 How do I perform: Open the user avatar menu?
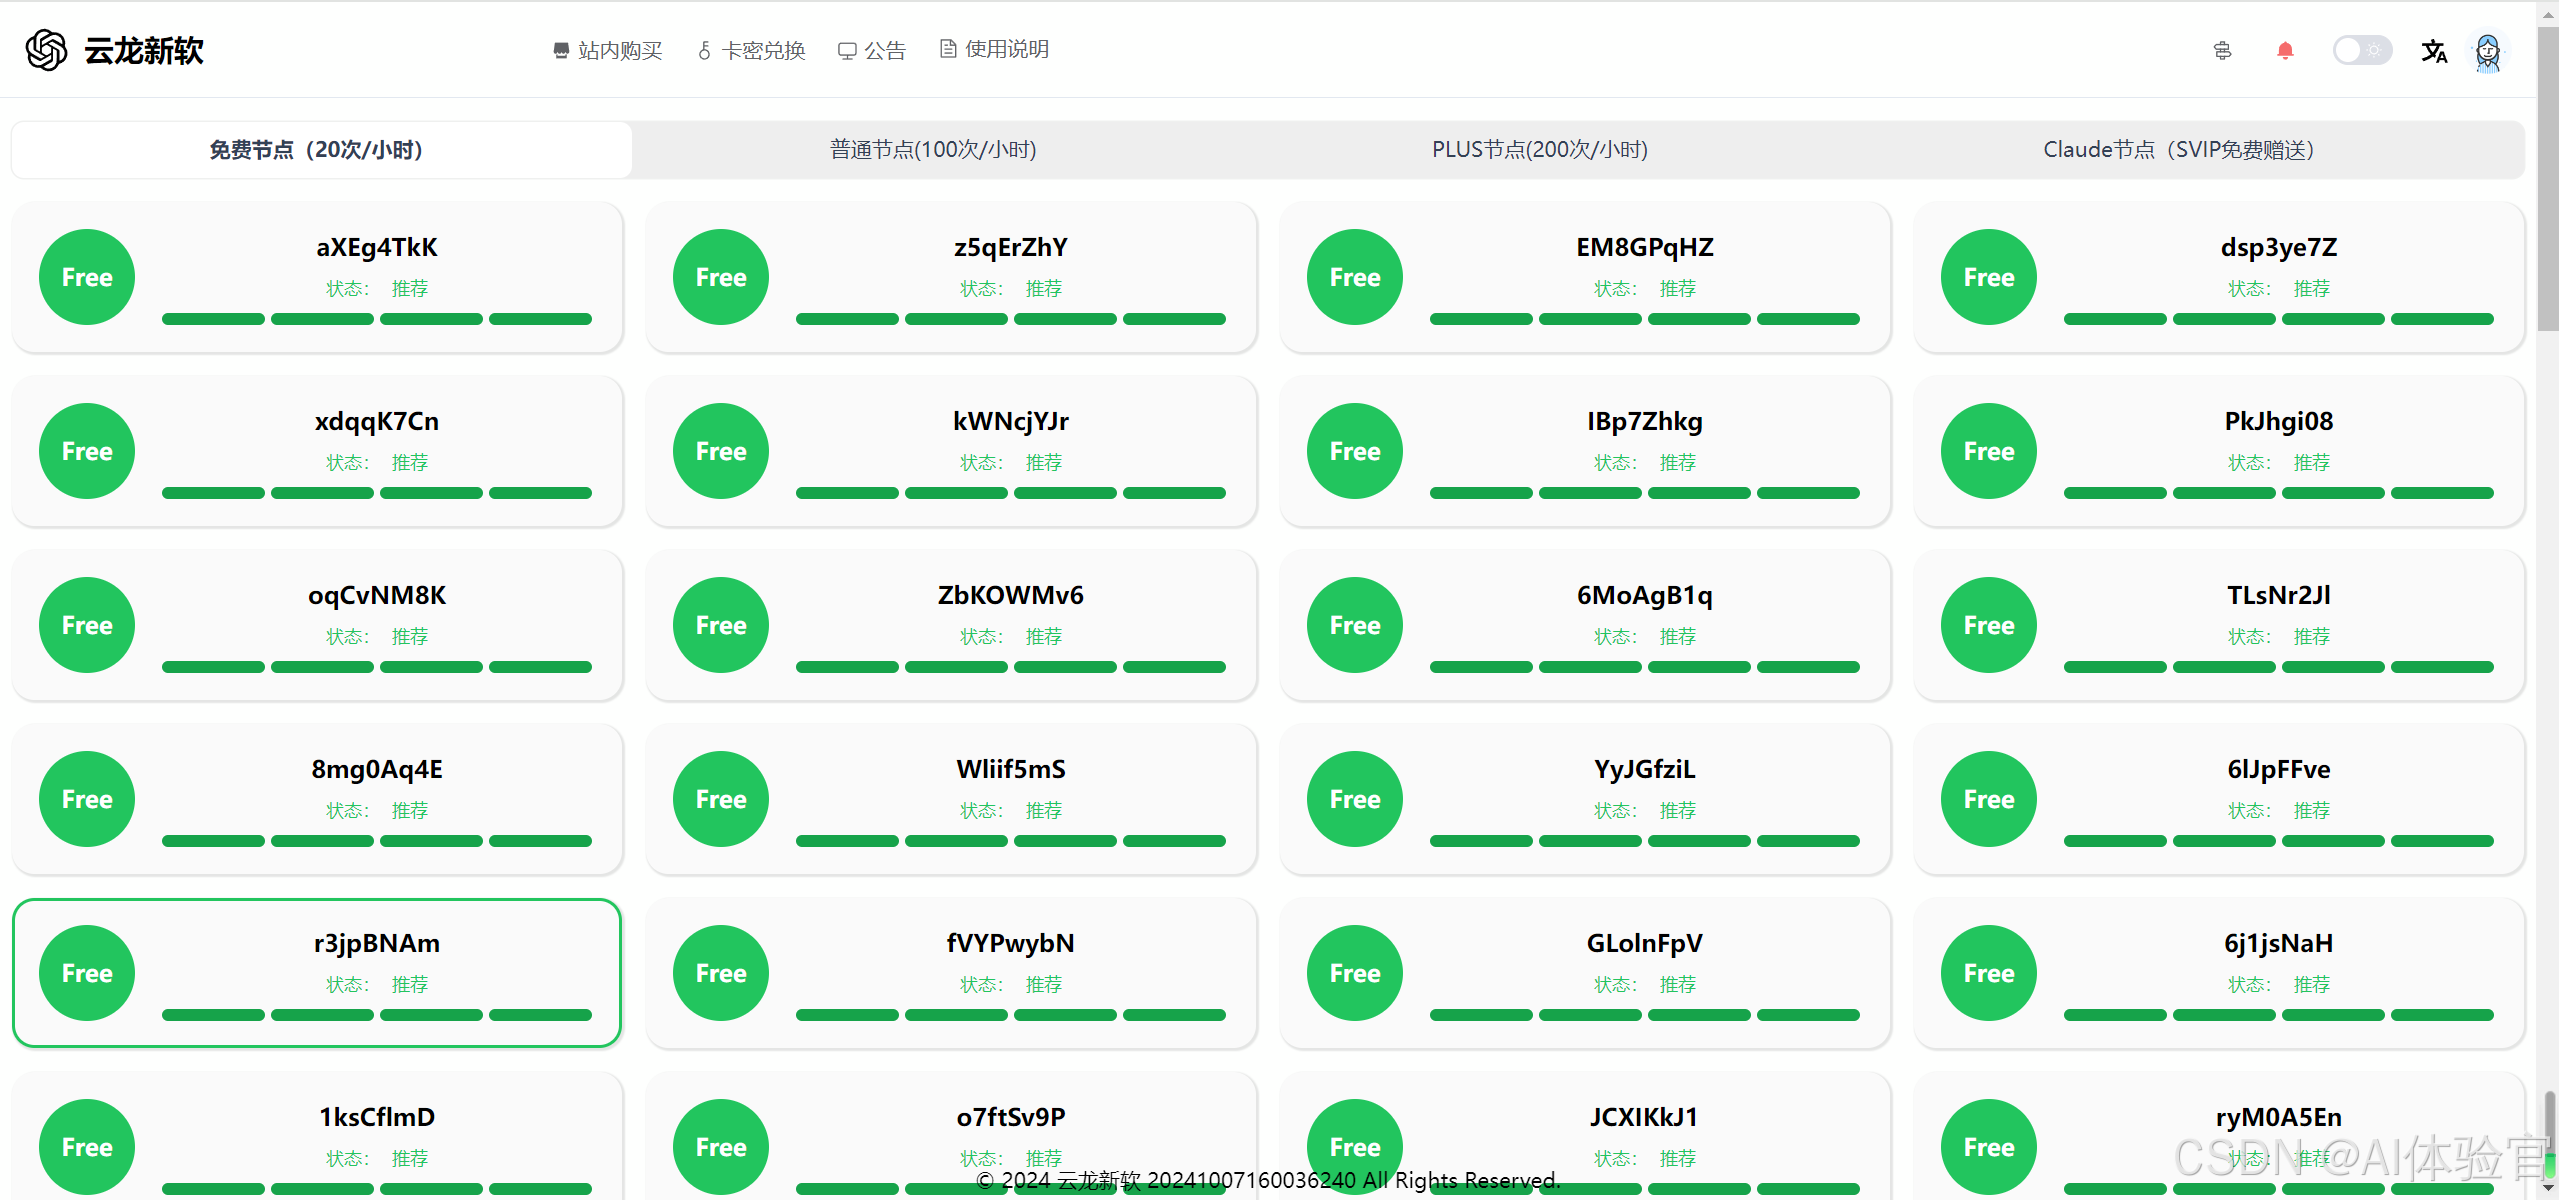pos(2487,51)
